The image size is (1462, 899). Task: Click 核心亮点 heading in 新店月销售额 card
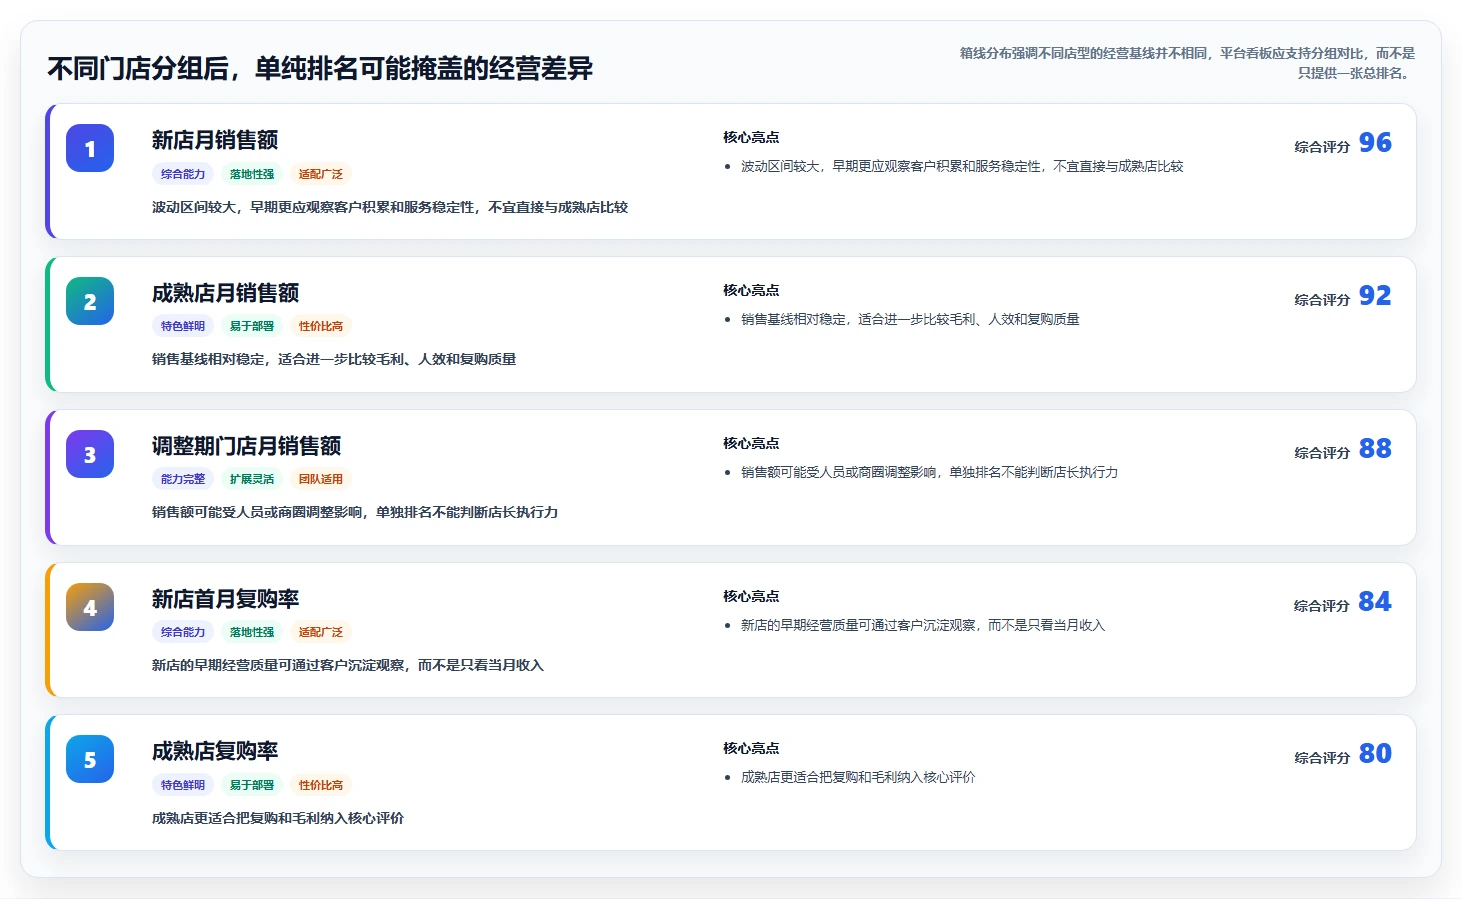coord(751,137)
